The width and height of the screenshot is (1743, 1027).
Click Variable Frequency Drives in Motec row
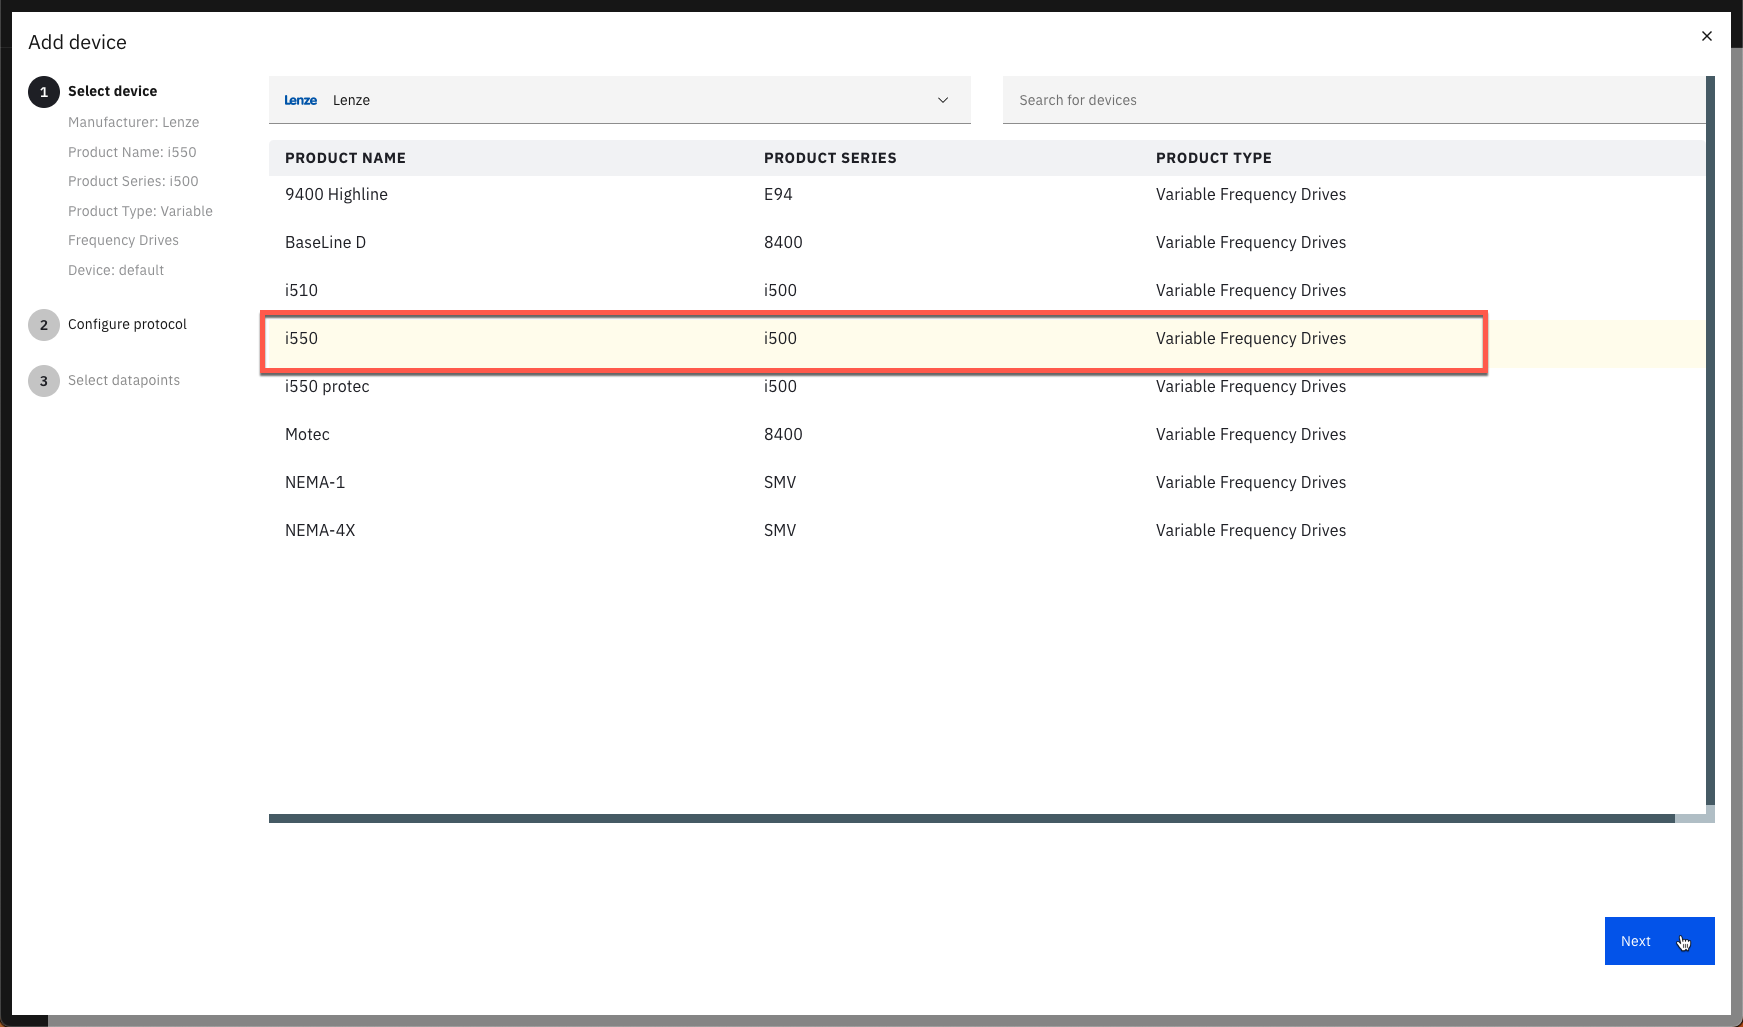(x=1251, y=434)
